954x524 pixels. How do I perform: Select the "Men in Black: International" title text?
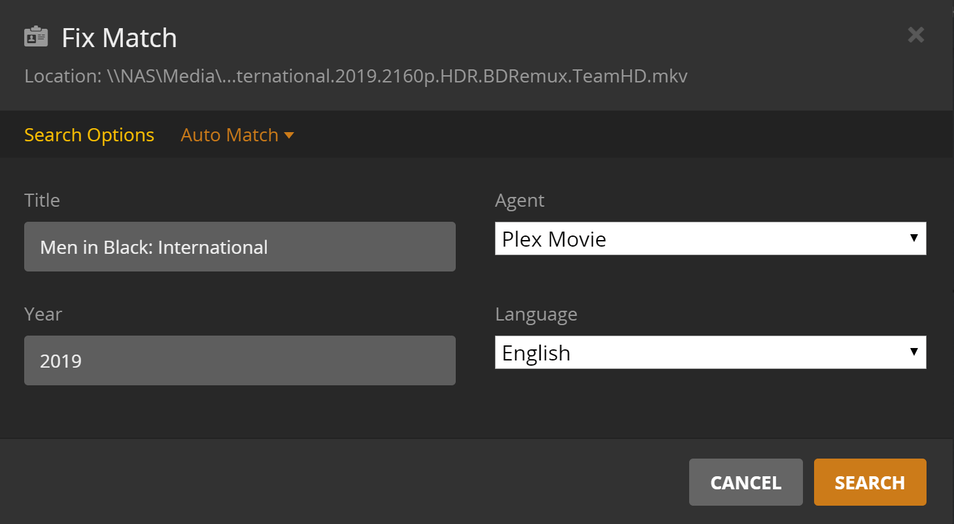tap(154, 247)
